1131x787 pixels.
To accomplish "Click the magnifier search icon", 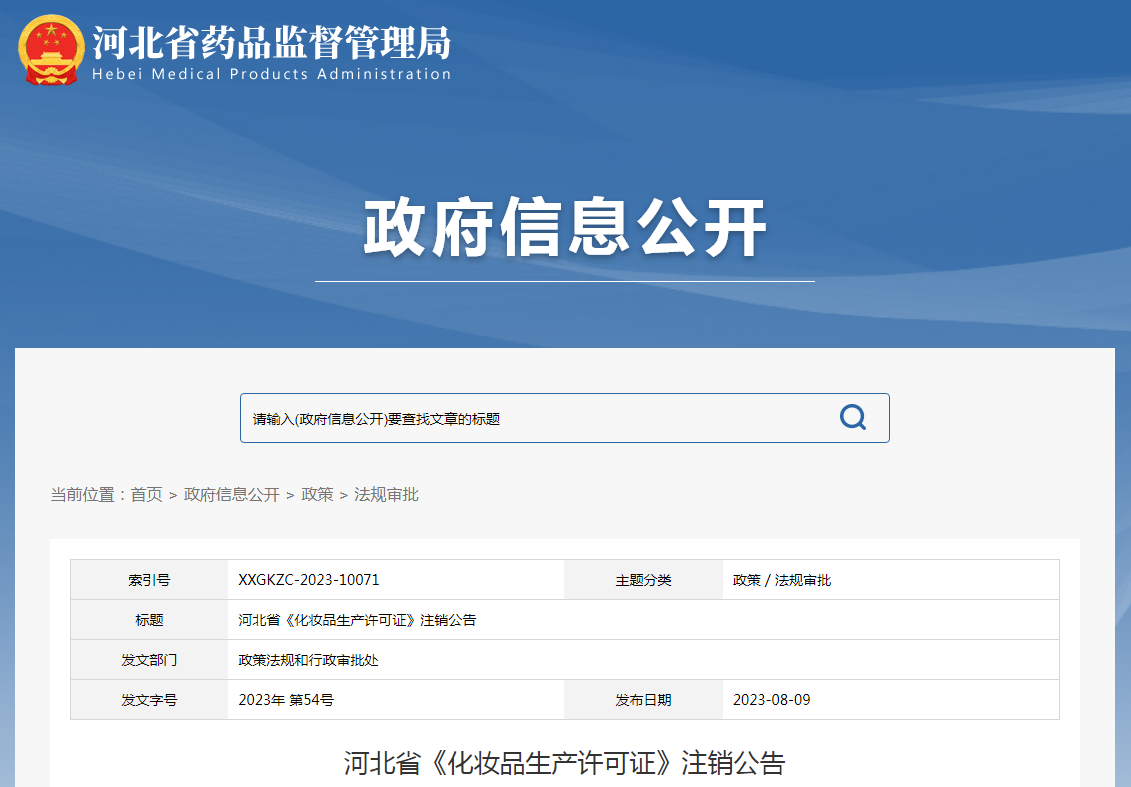I will click(852, 418).
